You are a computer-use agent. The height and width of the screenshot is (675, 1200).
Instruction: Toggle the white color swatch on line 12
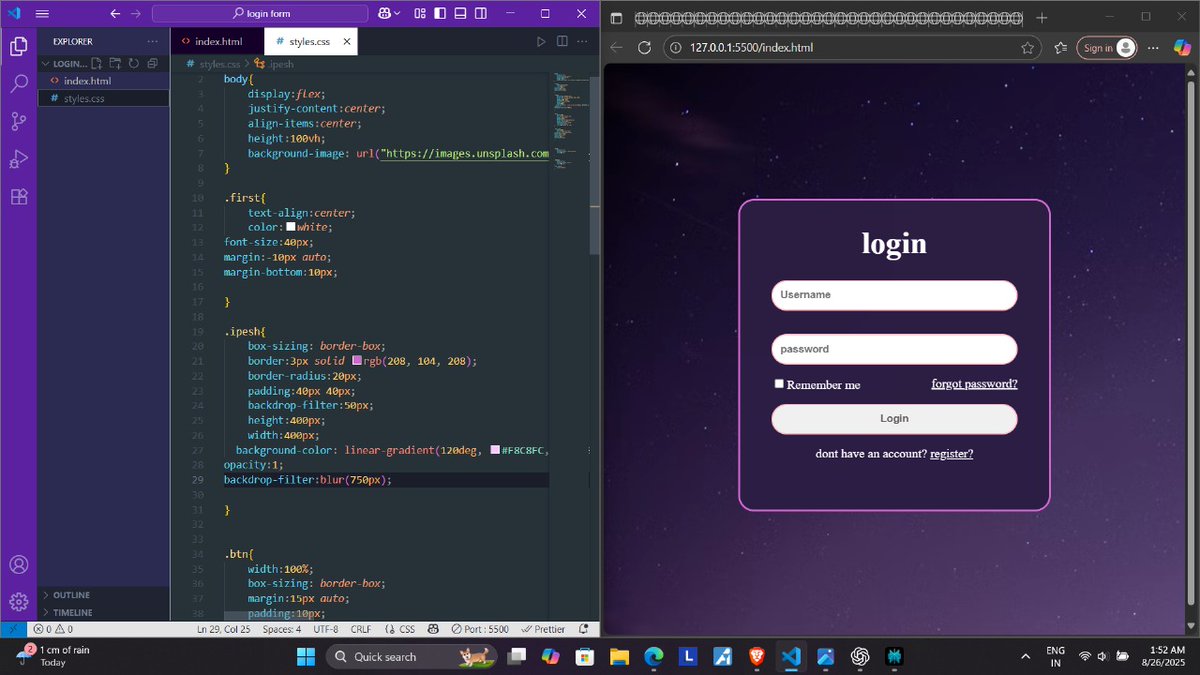(288, 226)
